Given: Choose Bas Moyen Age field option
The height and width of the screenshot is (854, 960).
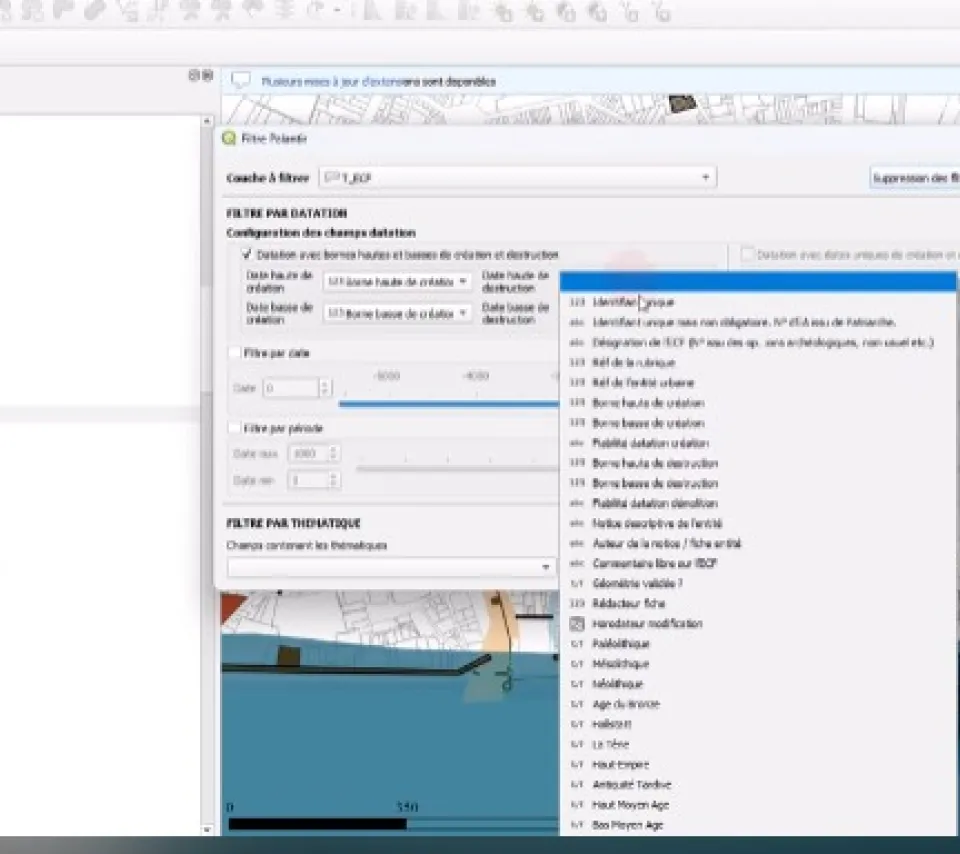Looking at the screenshot, I should coord(758,825).
